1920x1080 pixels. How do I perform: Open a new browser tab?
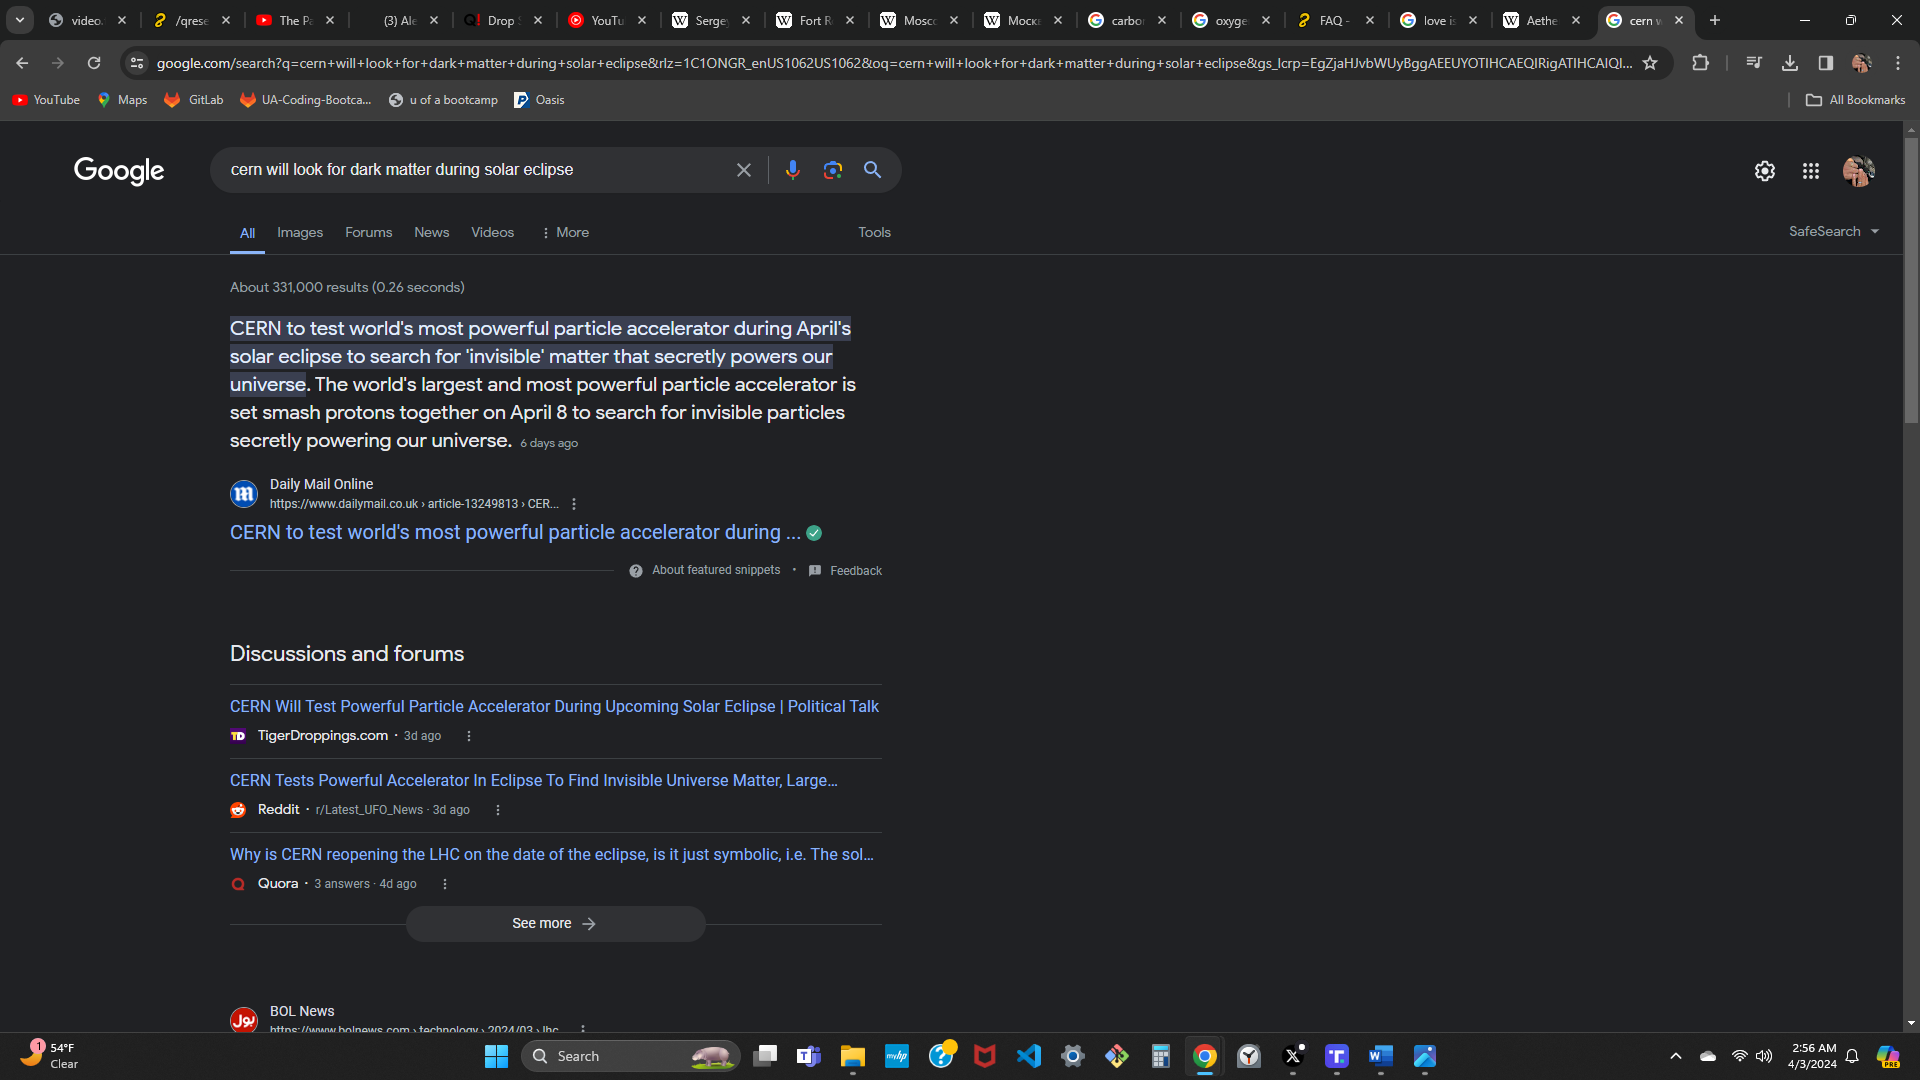click(x=1715, y=20)
